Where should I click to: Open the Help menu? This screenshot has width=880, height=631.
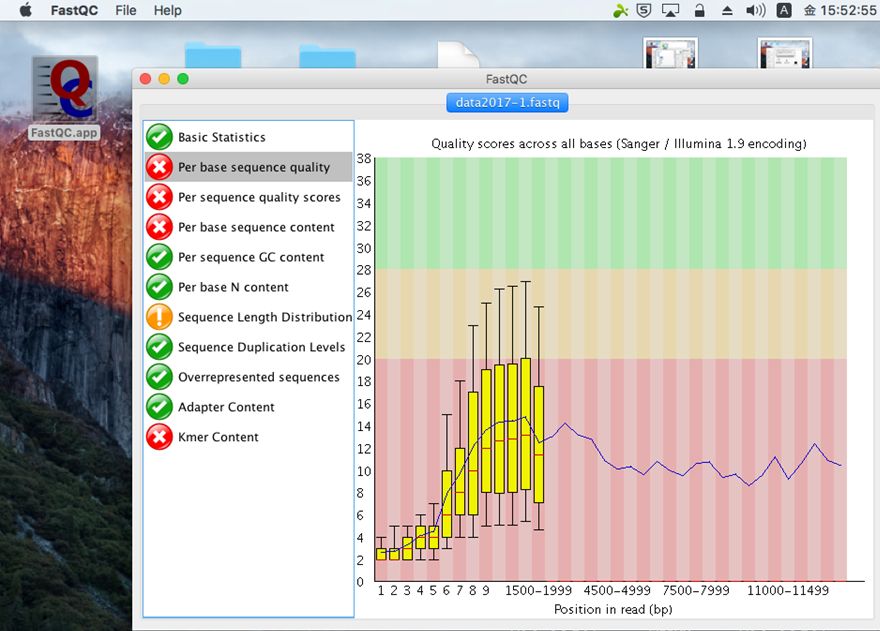coord(168,10)
